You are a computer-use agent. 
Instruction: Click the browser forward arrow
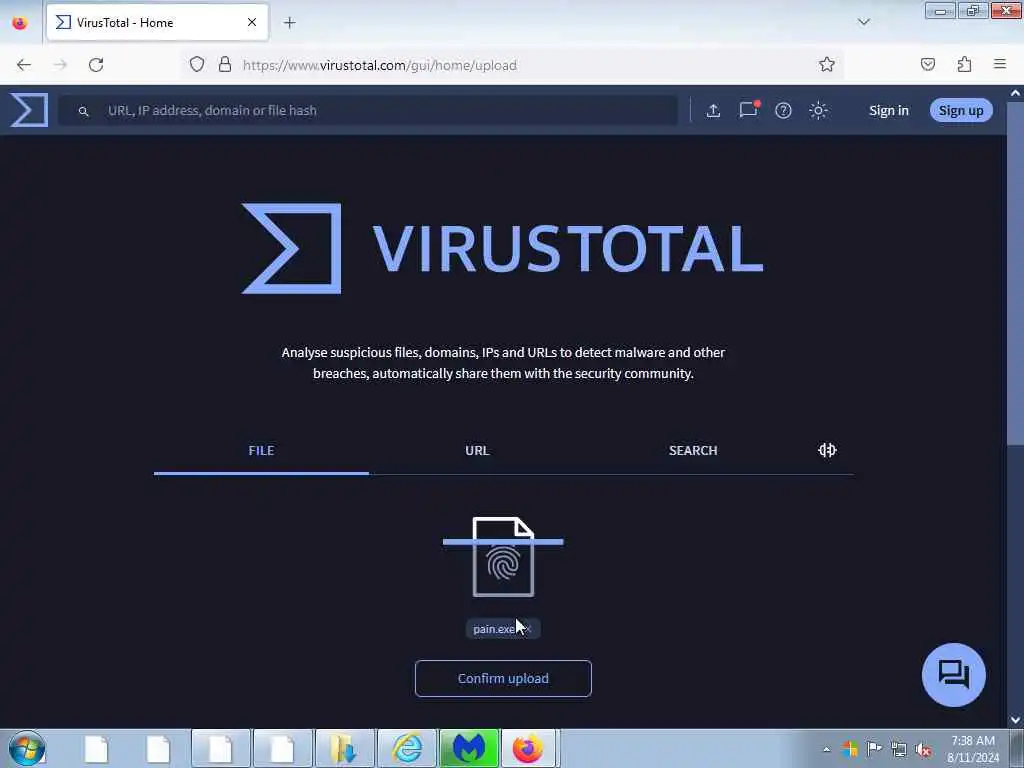pos(60,65)
